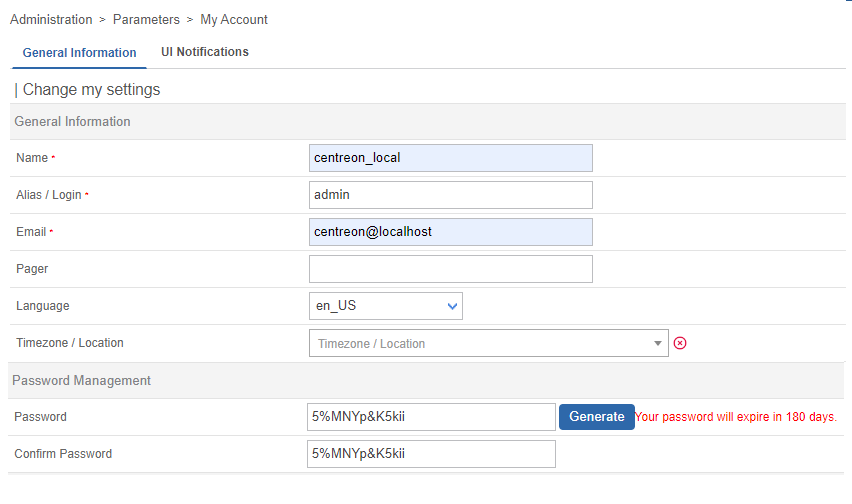
Task: Focus the Name field containing centreon_local
Action: (451, 158)
